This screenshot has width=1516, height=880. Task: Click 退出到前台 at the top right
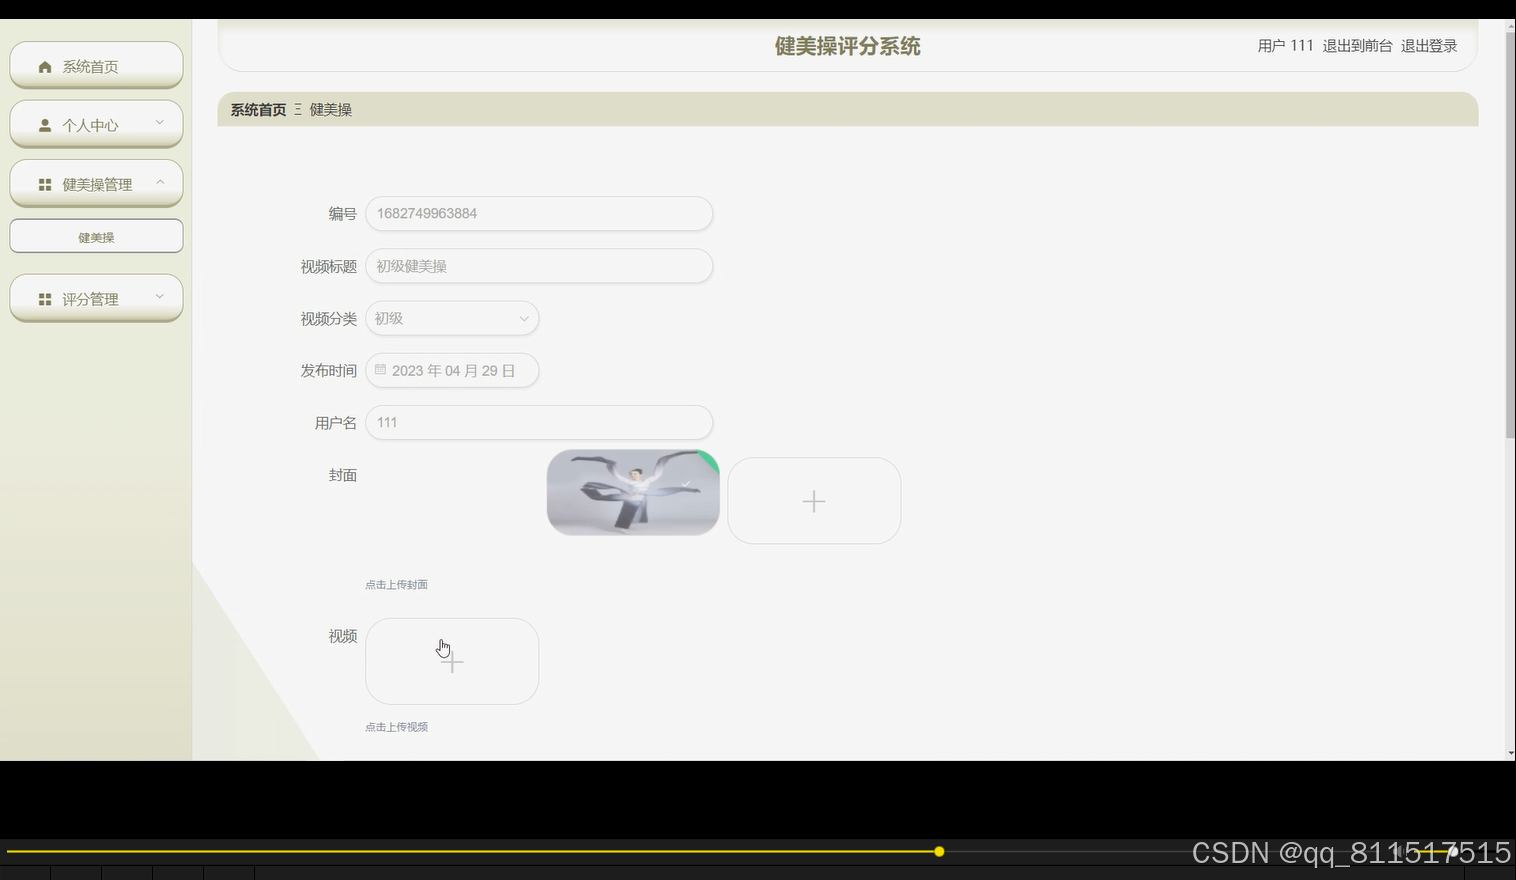1357,45
